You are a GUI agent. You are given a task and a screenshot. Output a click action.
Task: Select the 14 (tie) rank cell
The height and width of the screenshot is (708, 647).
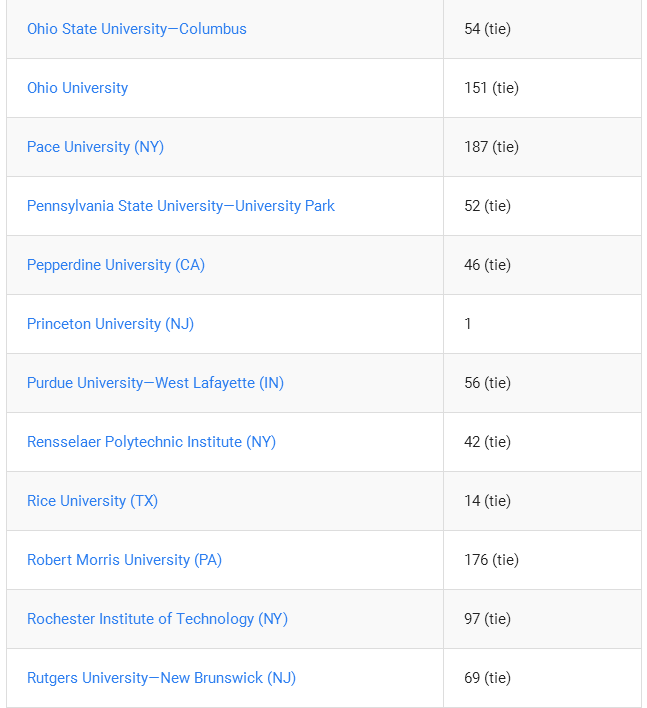point(542,501)
